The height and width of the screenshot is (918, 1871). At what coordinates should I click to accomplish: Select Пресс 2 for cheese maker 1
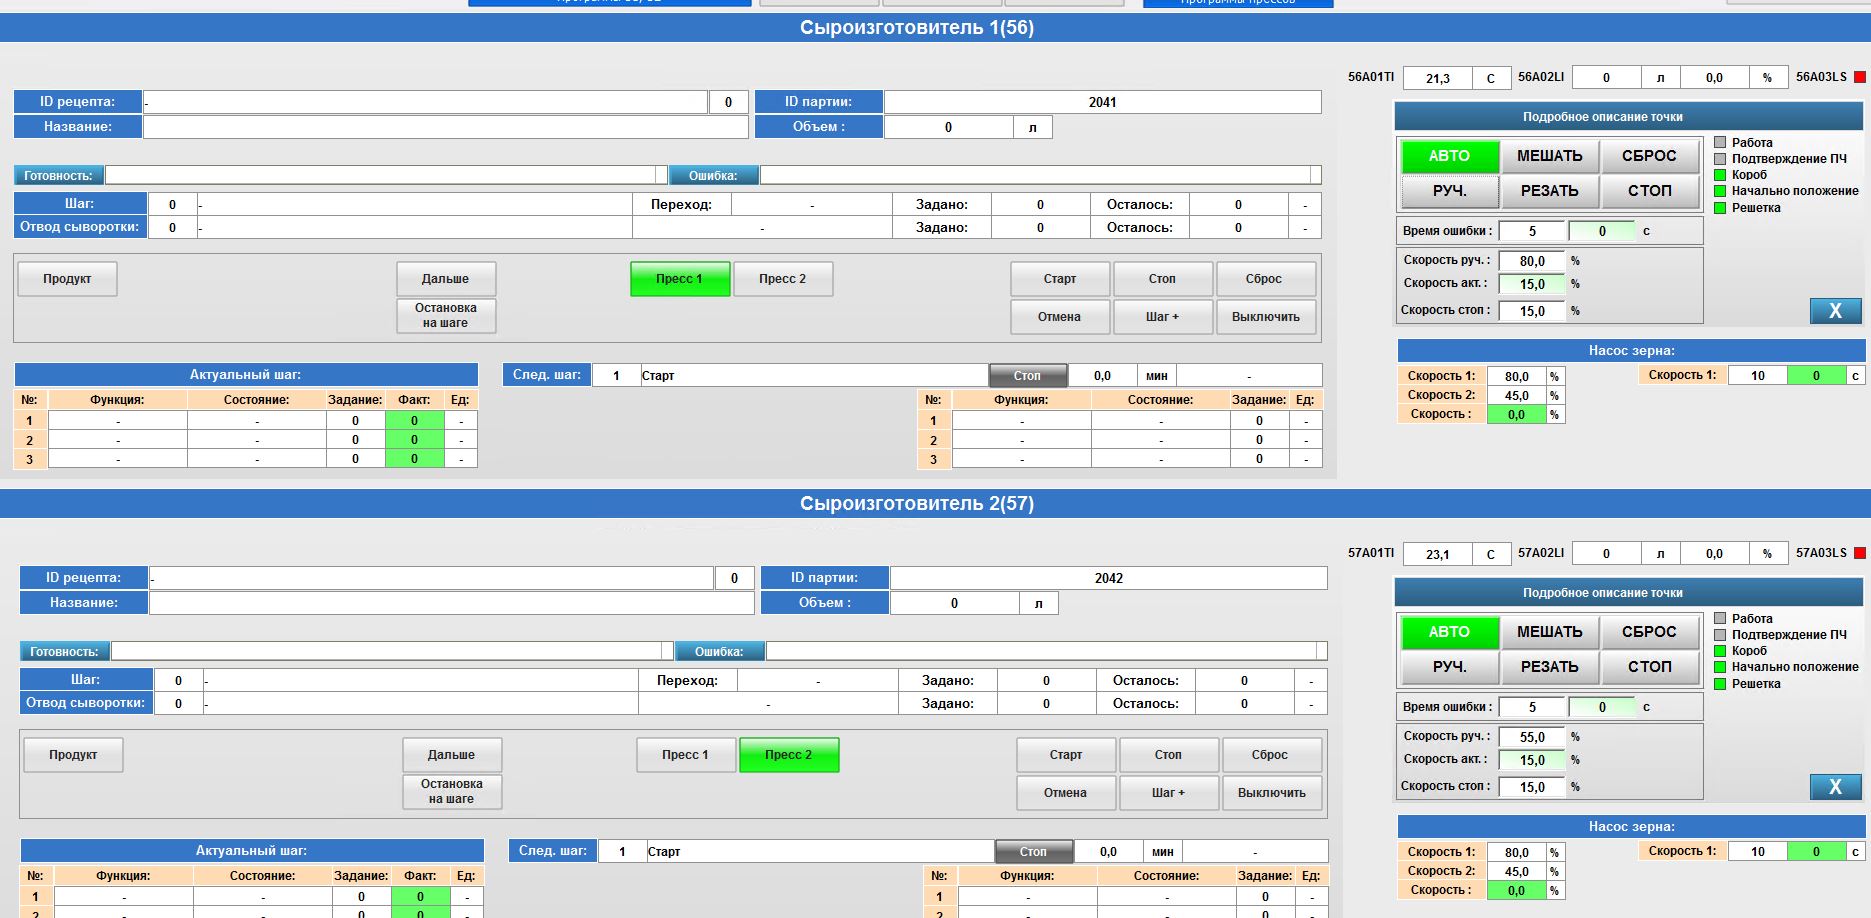(x=782, y=279)
